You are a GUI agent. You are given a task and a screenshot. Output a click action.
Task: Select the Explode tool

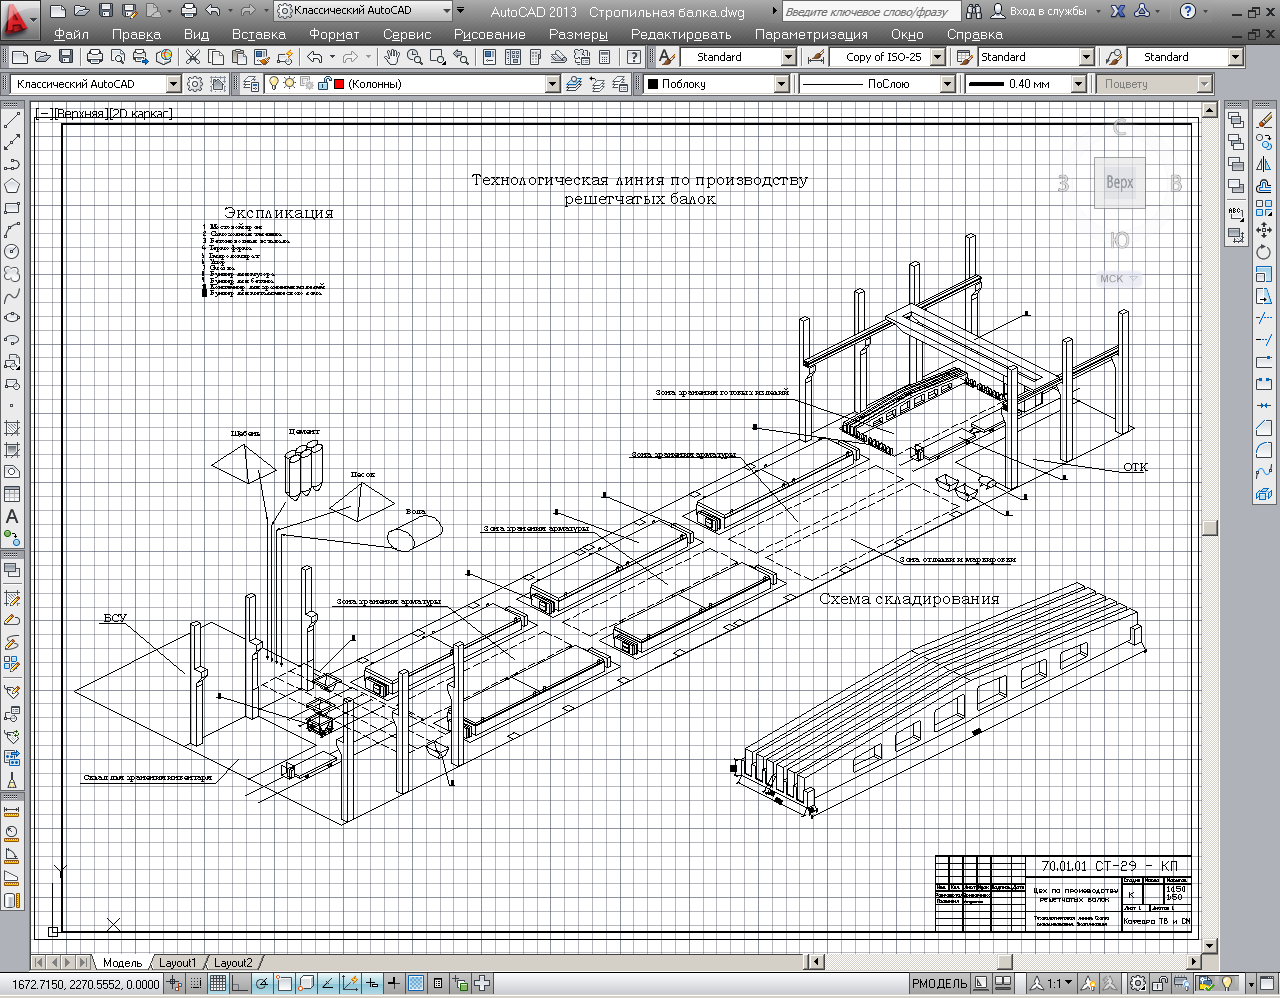tap(1264, 494)
